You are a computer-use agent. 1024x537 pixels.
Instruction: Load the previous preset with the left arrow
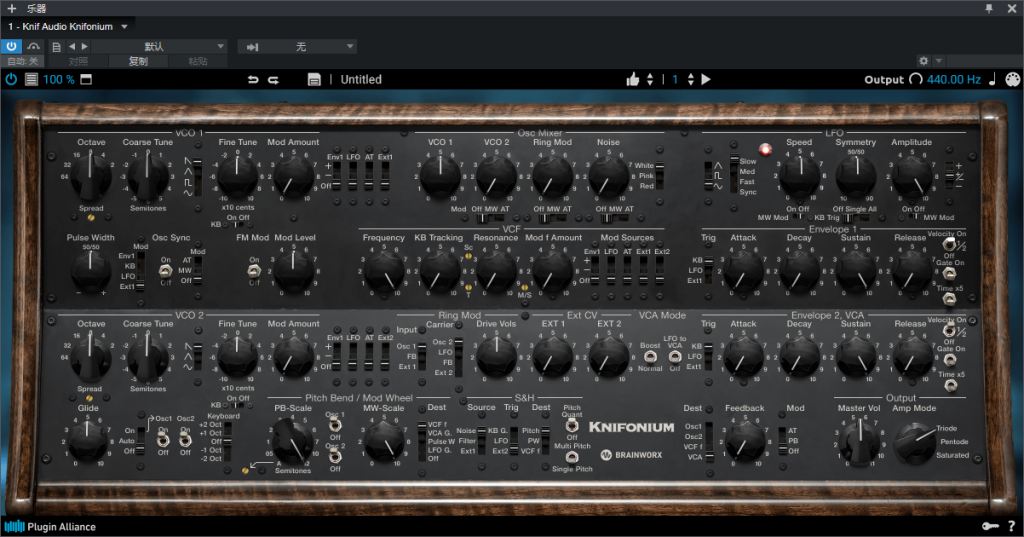pyautogui.click(x=72, y=46)
